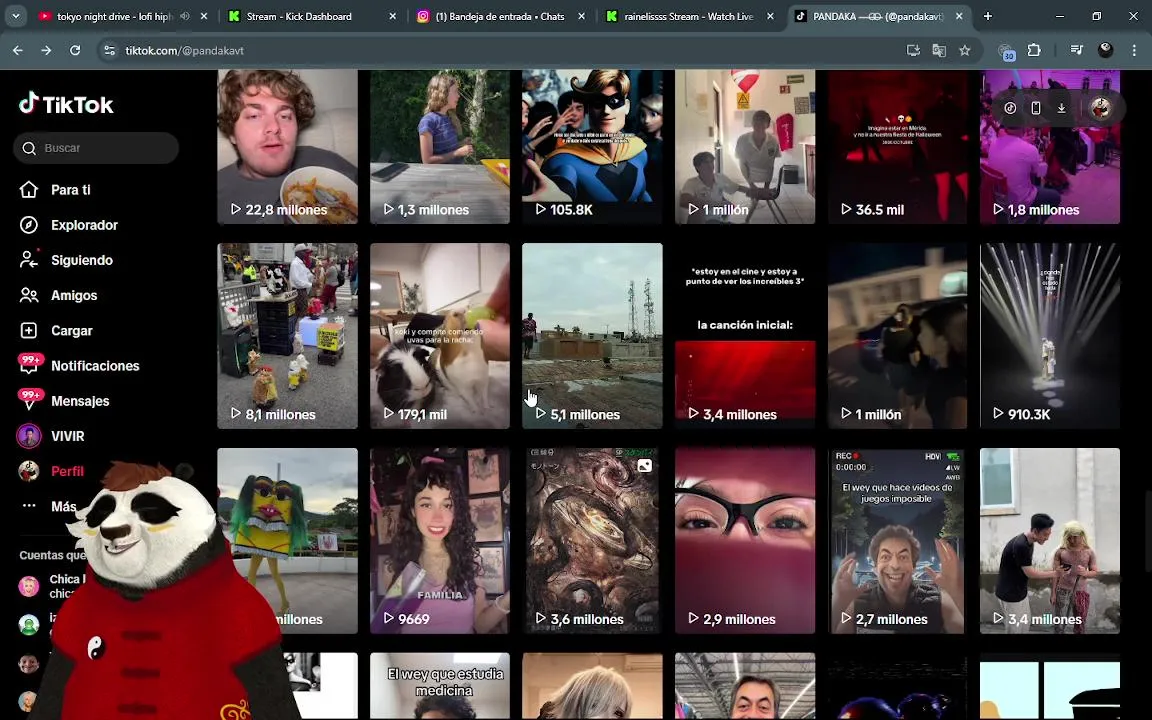
Task: Click the Para ti house icon
Action: tap(29, 190)
